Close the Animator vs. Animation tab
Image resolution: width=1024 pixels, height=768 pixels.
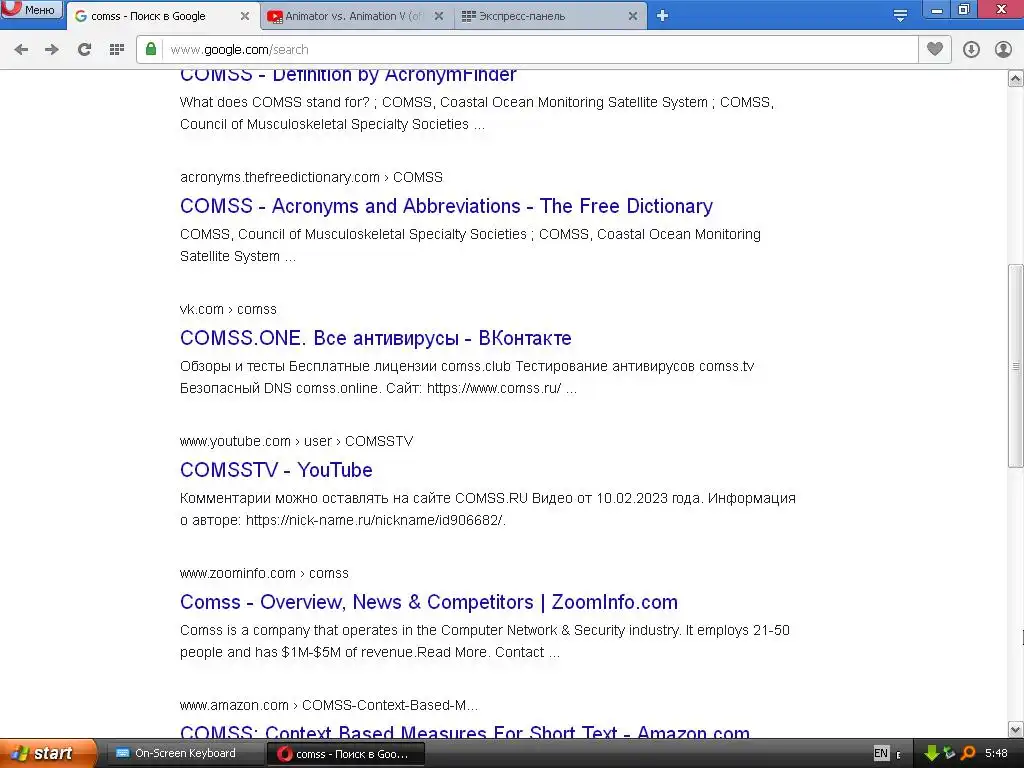click(x=439, y=16)
